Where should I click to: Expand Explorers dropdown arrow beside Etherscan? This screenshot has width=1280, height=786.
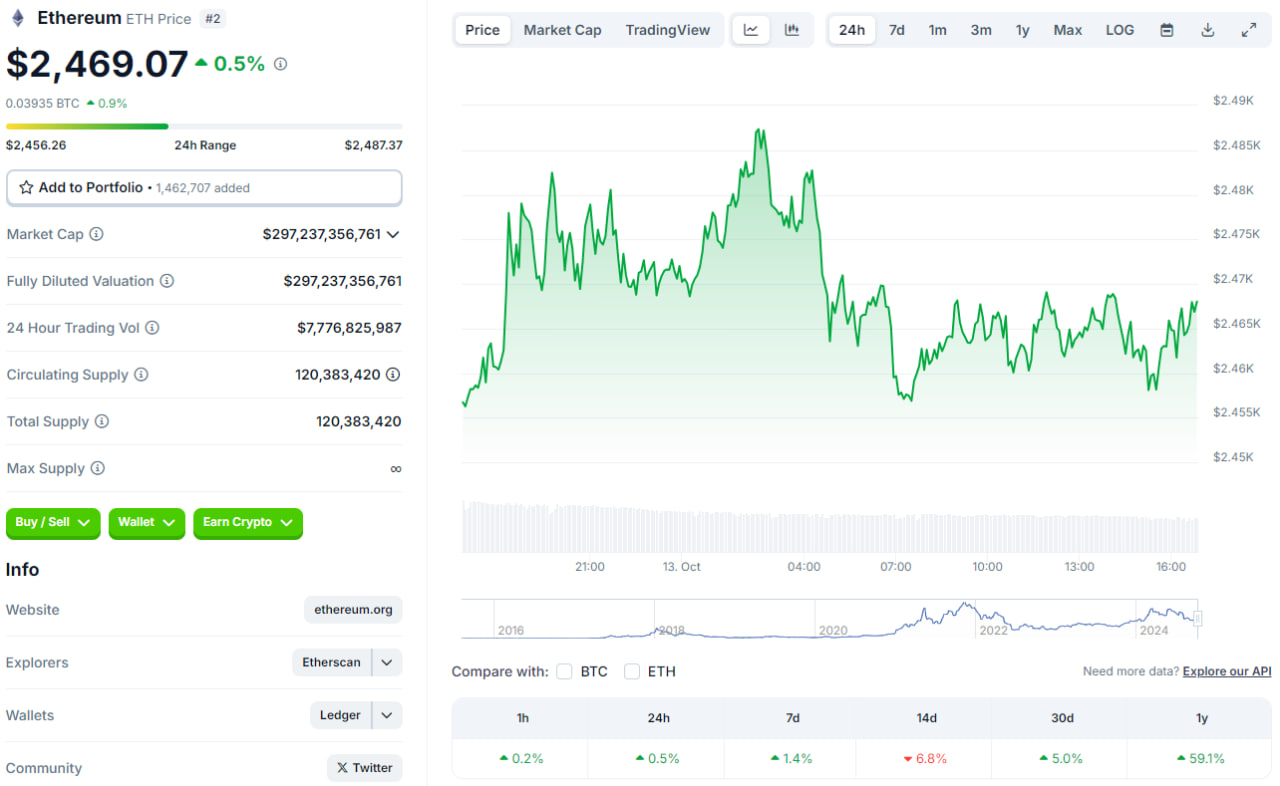(x=387, y=663)
